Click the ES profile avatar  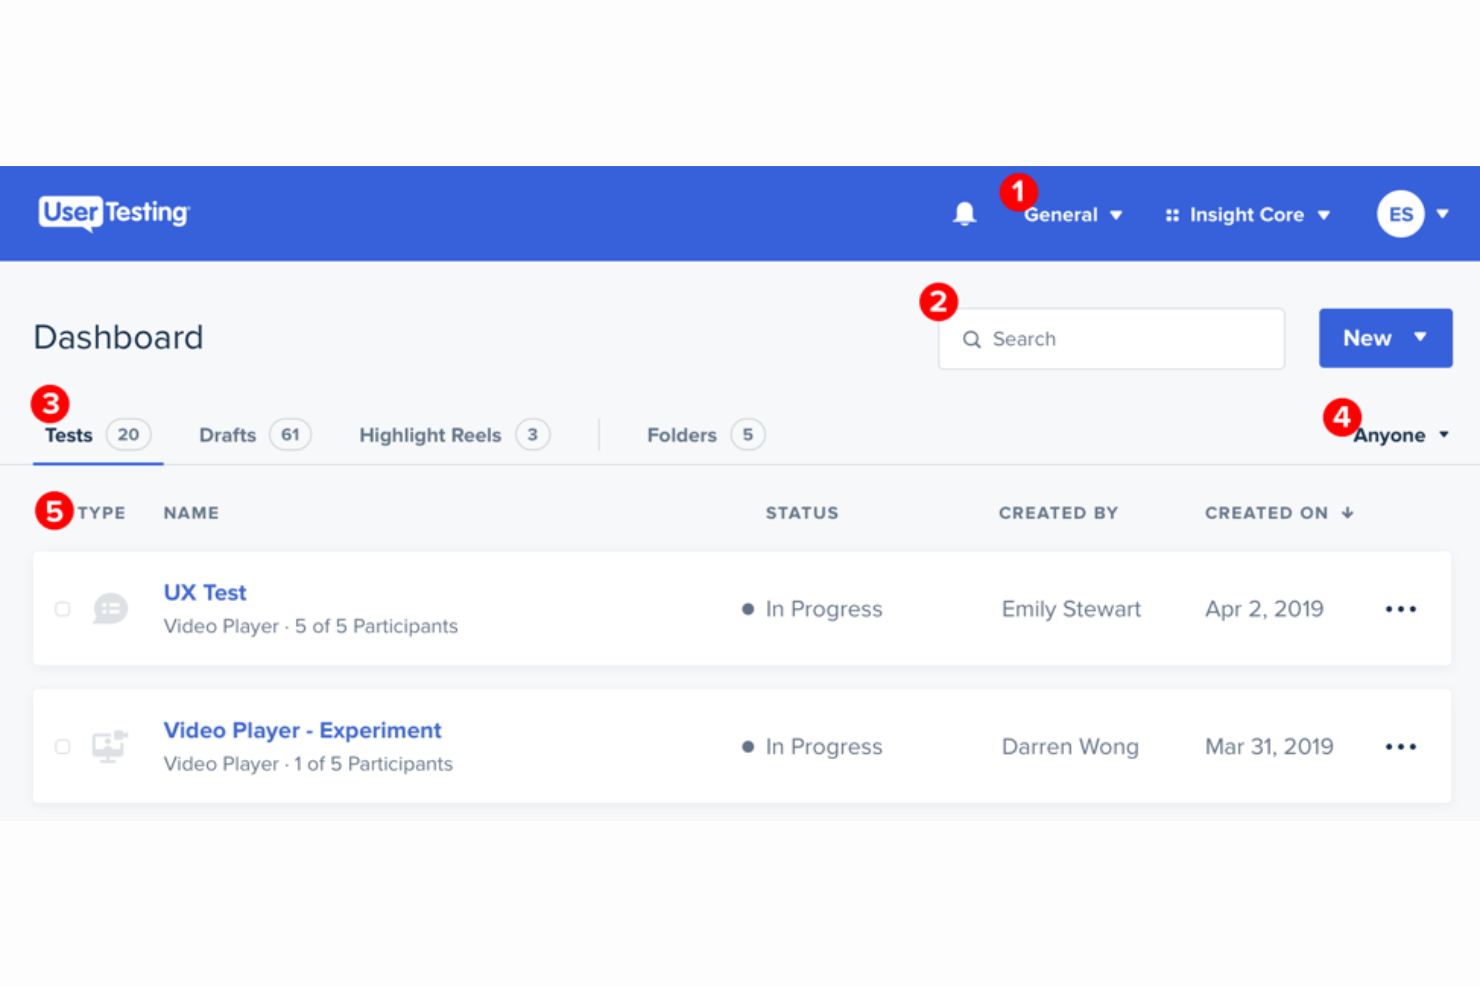point(1400,213)
